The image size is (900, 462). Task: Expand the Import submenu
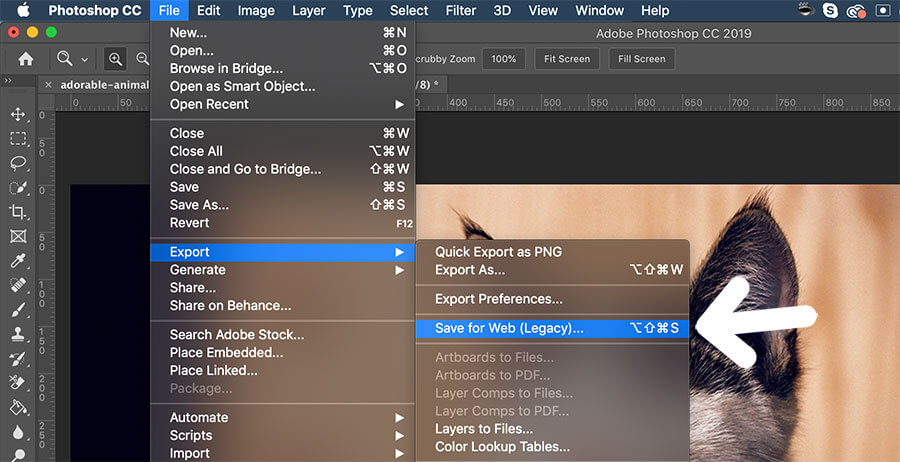(x=399, y=453)
